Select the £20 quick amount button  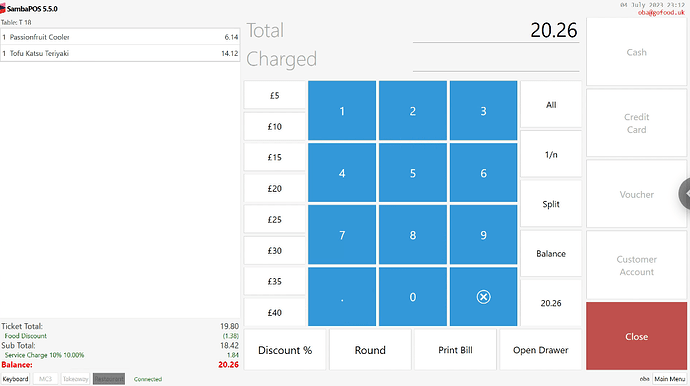click(275, 188)
